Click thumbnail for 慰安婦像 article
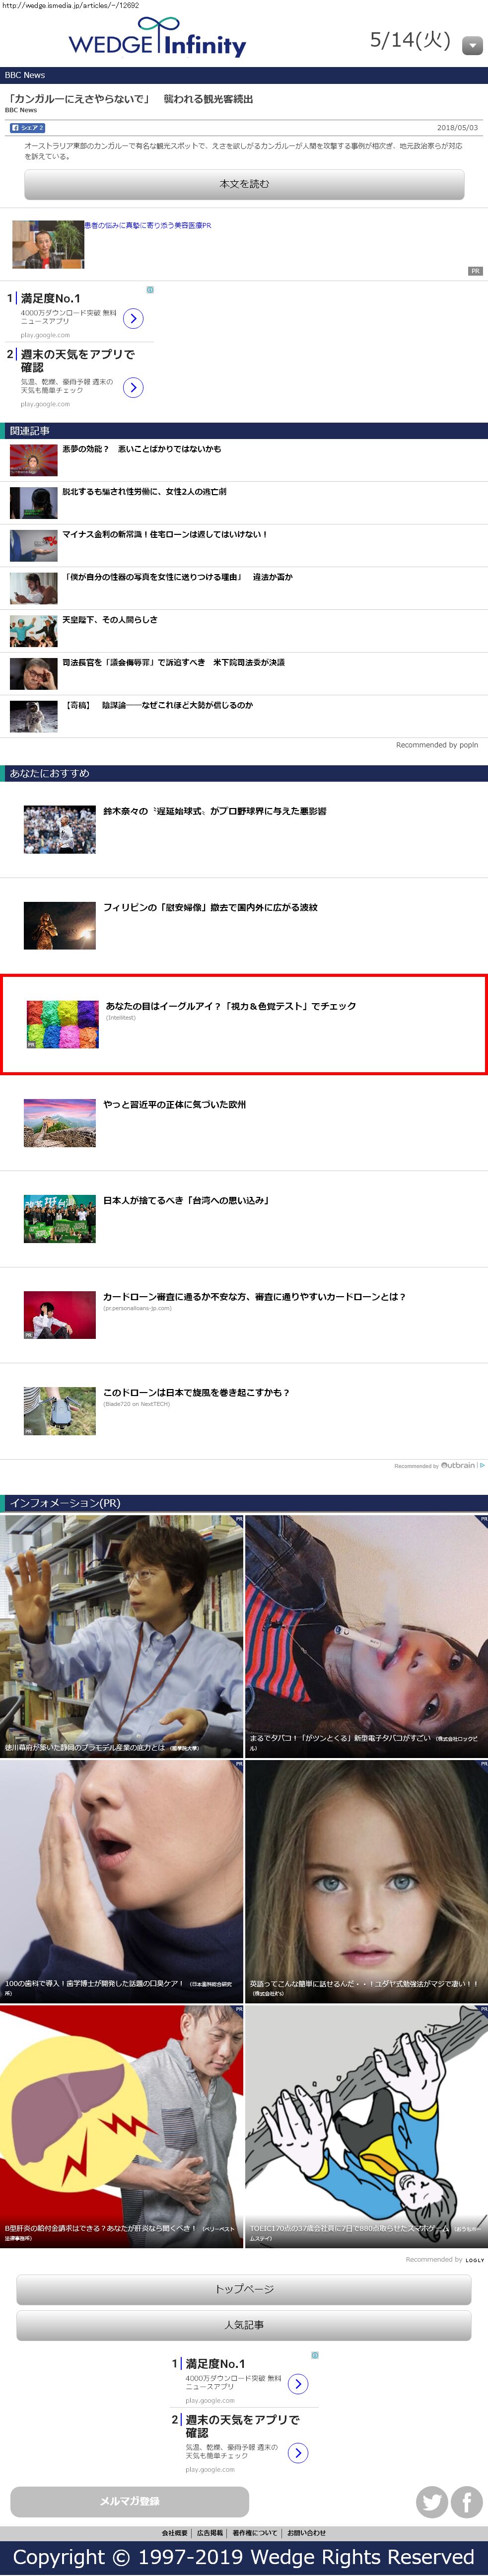488x2576 pixels. click(60, 925)
